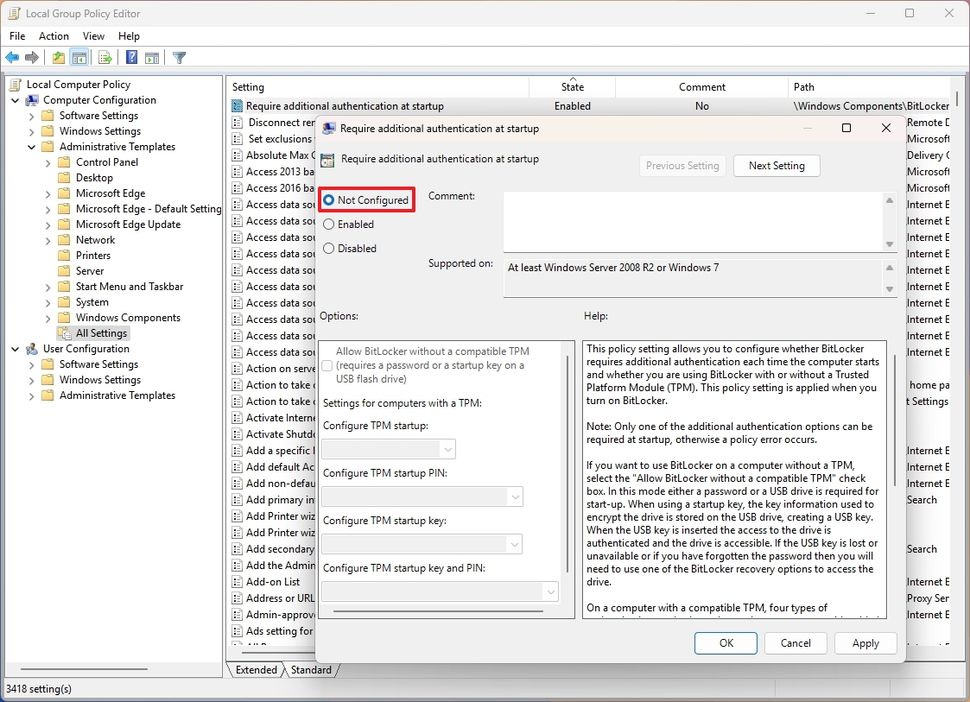The height and width of the screenshot is (702, 970).
Task: Select the Disabled radio button
Action: click(x=330, y=248)
